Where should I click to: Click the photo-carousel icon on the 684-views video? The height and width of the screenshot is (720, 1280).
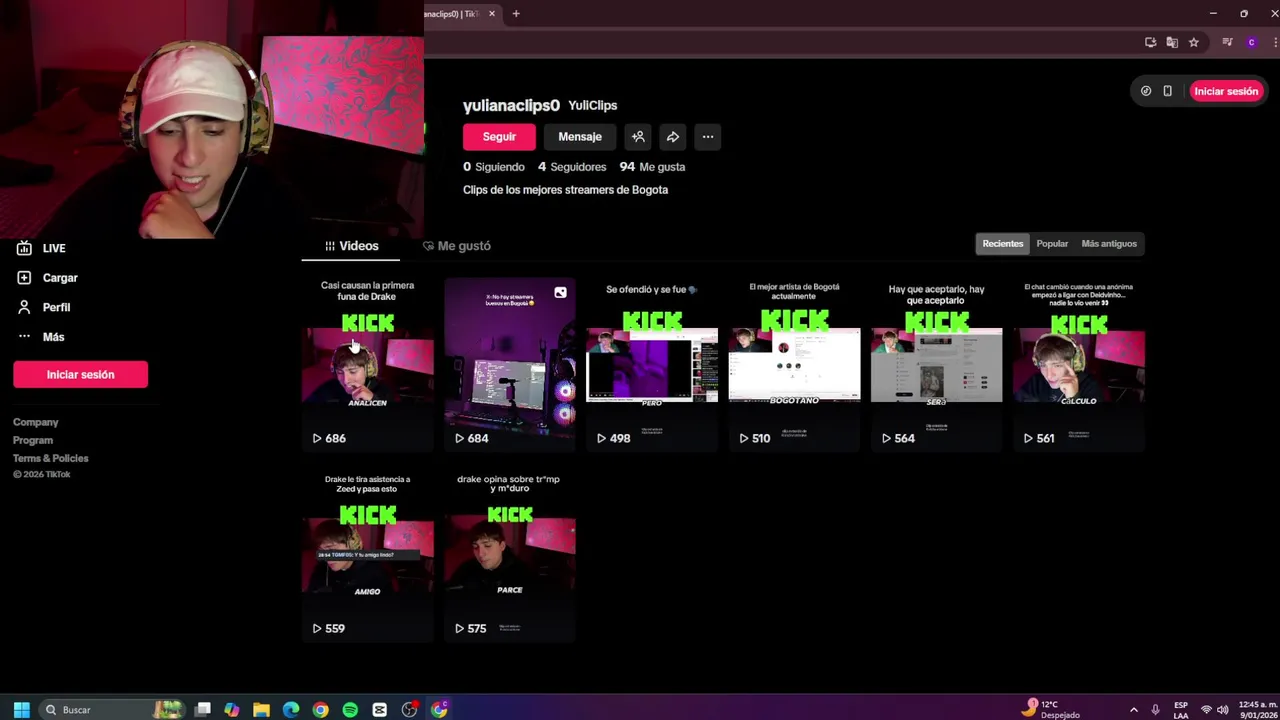[x=560, y=292]
